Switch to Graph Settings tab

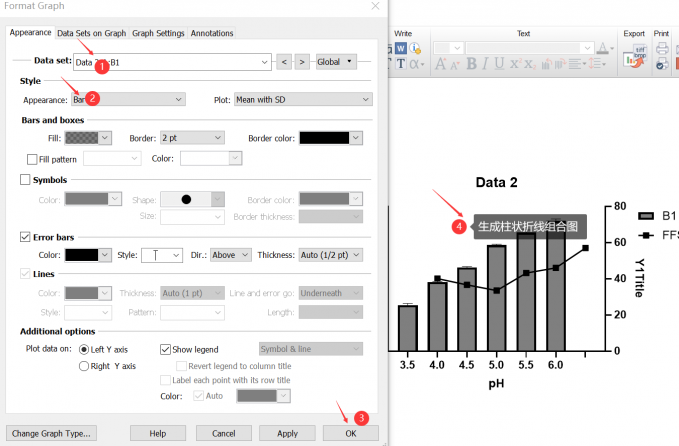158,33
